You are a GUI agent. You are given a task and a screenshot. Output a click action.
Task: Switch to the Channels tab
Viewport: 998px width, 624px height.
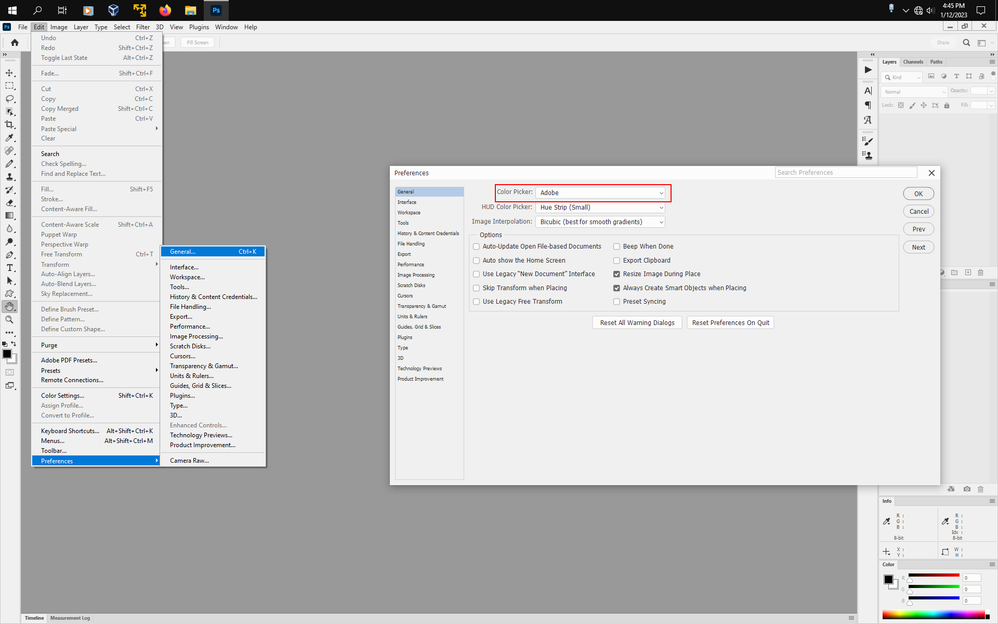[913, 62]
